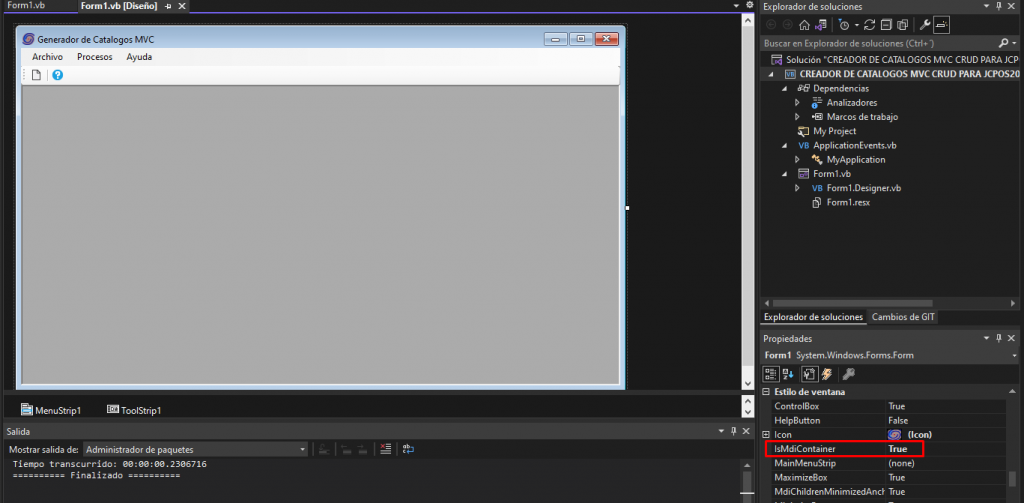Switch to the 'Cambios de GIT' tab
The width and height of the screenshot is (1024, 503).
(904, 317)
